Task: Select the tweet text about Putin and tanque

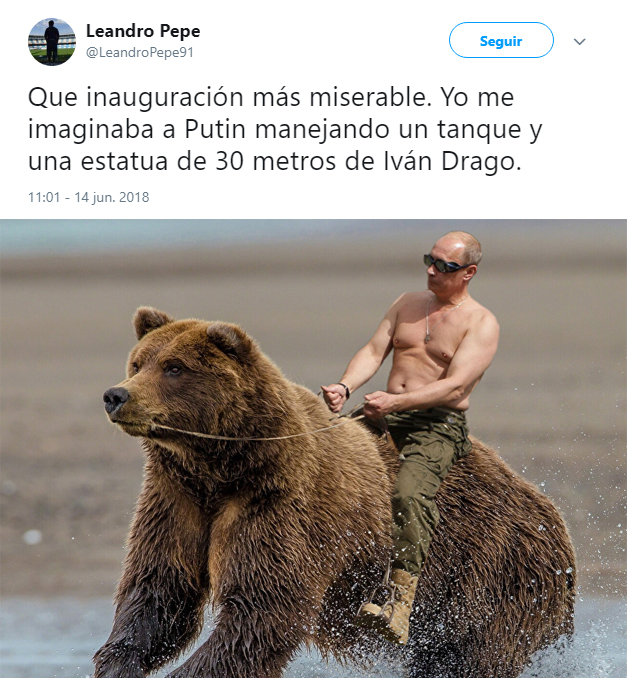Action: coord(285,129)
